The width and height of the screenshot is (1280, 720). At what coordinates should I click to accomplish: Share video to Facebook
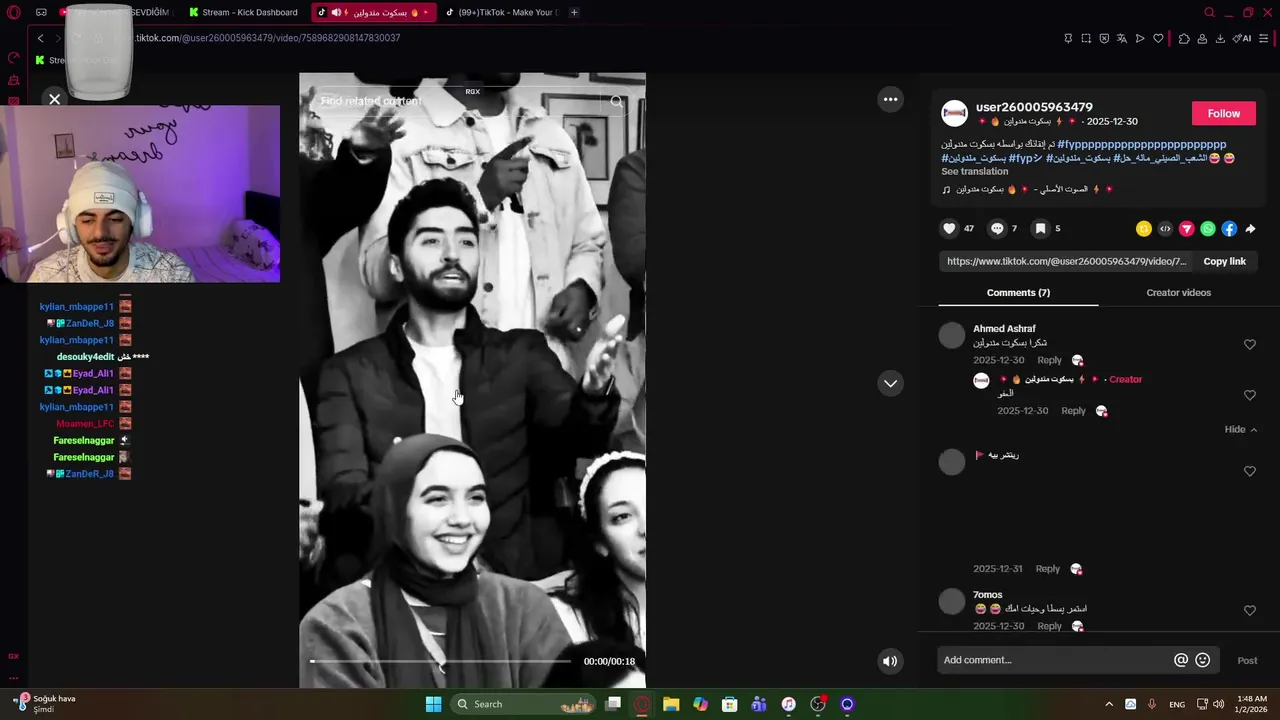(1229, 229)
